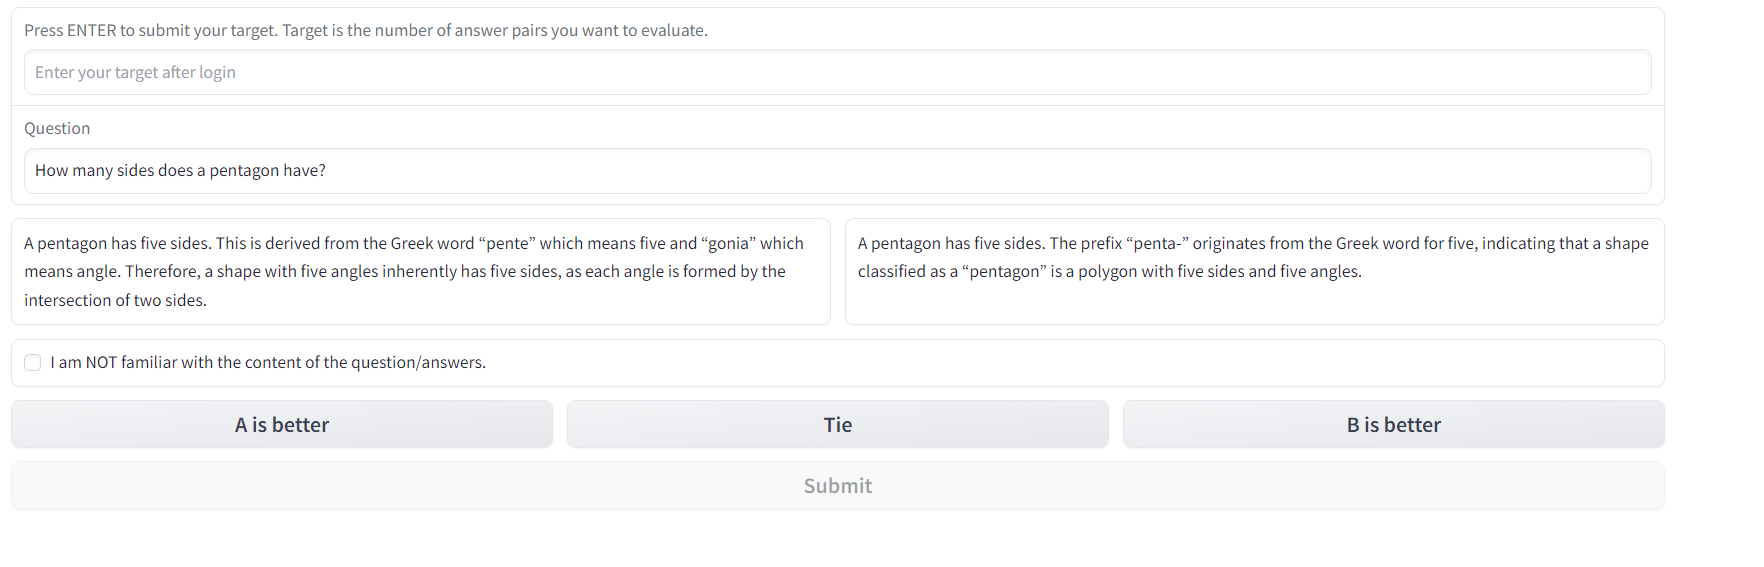Click the 'I am NOT familiar' label text
This screenshot has height=567, width=1764.
pyautogui.click(x=268, y=363)
